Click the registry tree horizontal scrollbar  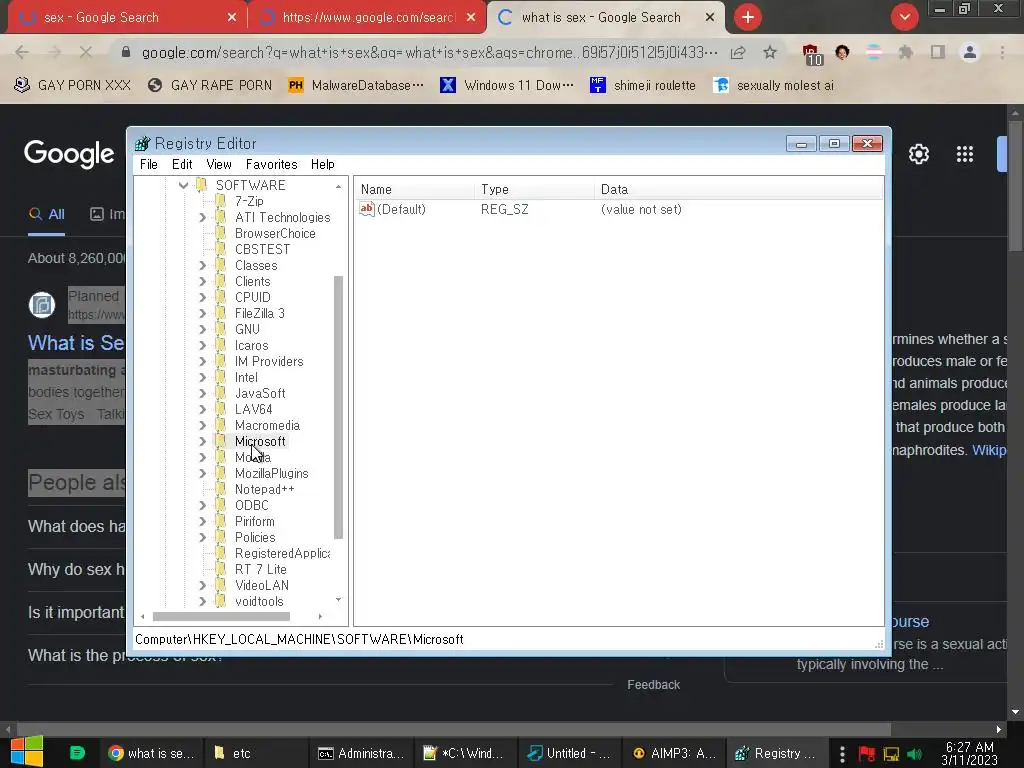(221, 616)
